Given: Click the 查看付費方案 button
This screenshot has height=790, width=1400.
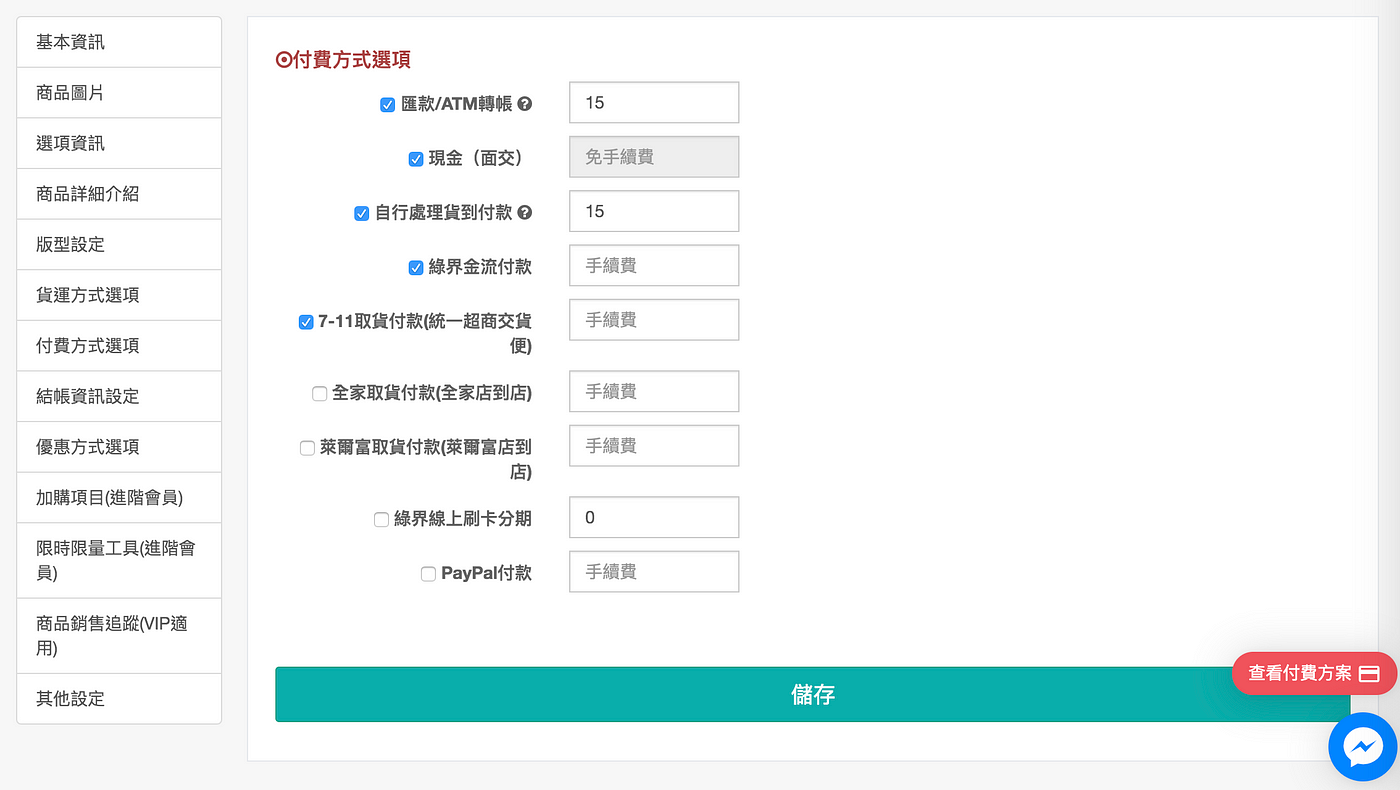Looking at the screenshot, I should point(1314,674).
